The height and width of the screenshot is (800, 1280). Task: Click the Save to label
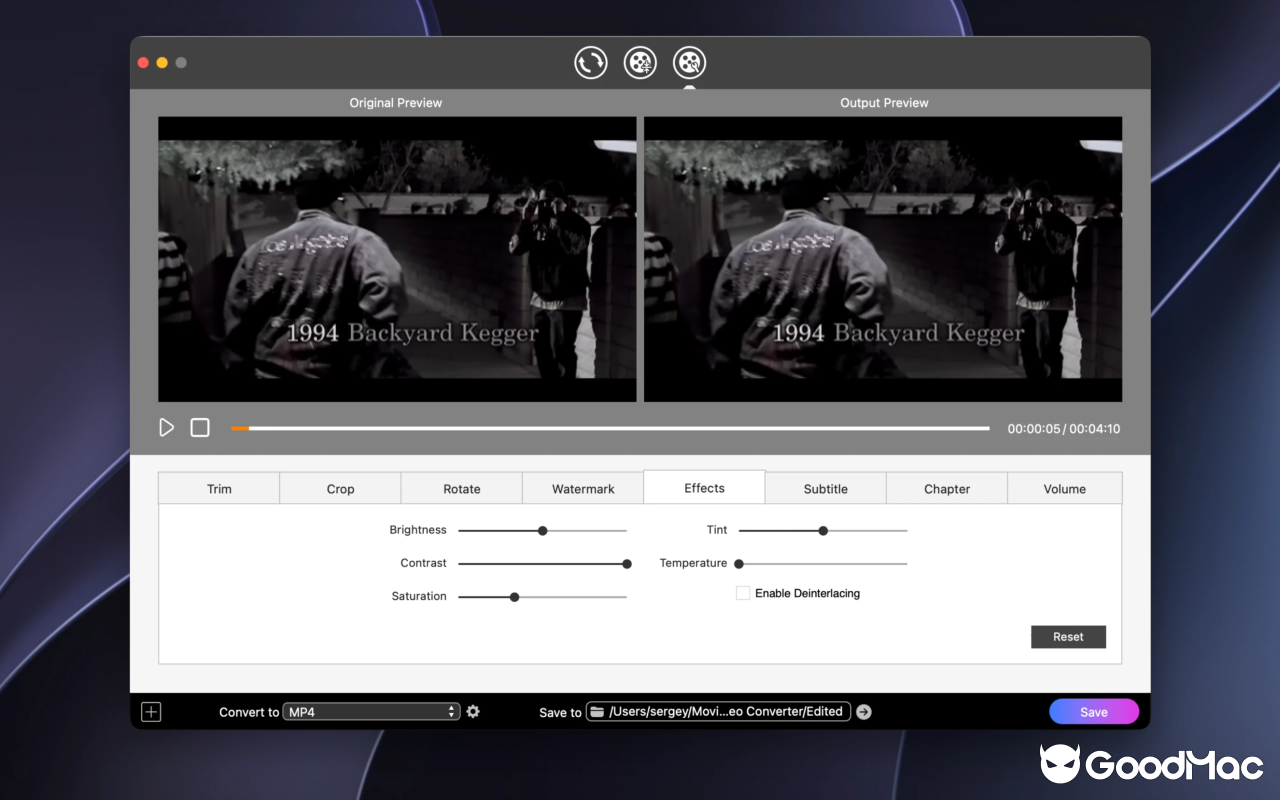coord(560,713)
